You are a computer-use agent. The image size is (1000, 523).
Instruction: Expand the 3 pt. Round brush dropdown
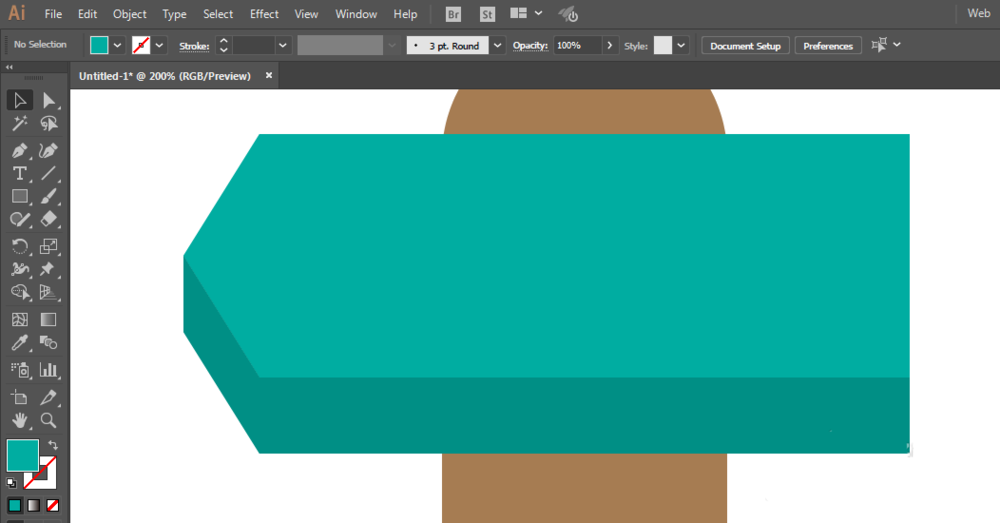click(497, 45)
